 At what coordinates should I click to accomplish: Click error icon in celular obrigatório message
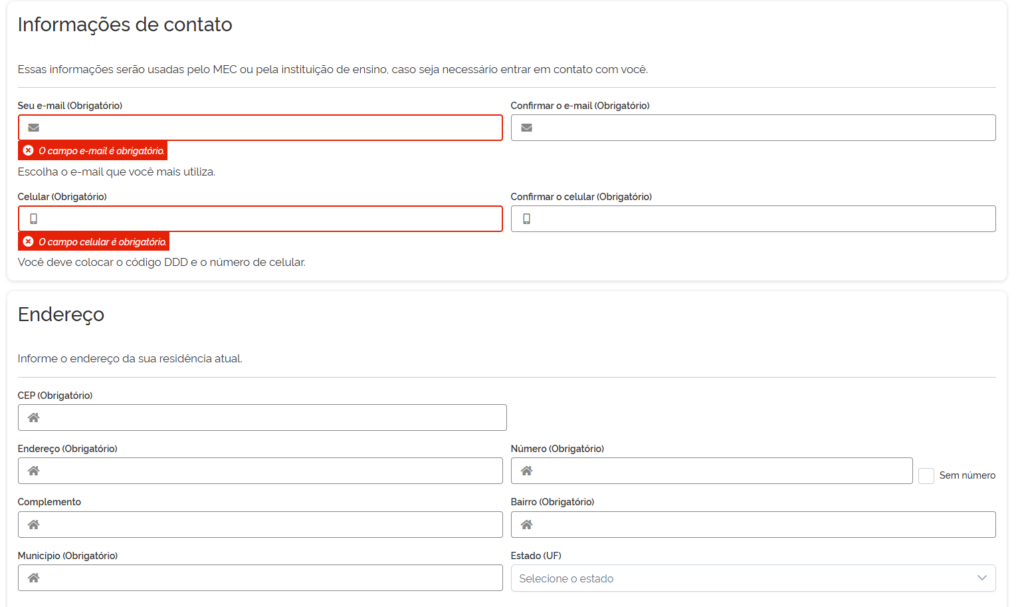(x=28, y=242)
